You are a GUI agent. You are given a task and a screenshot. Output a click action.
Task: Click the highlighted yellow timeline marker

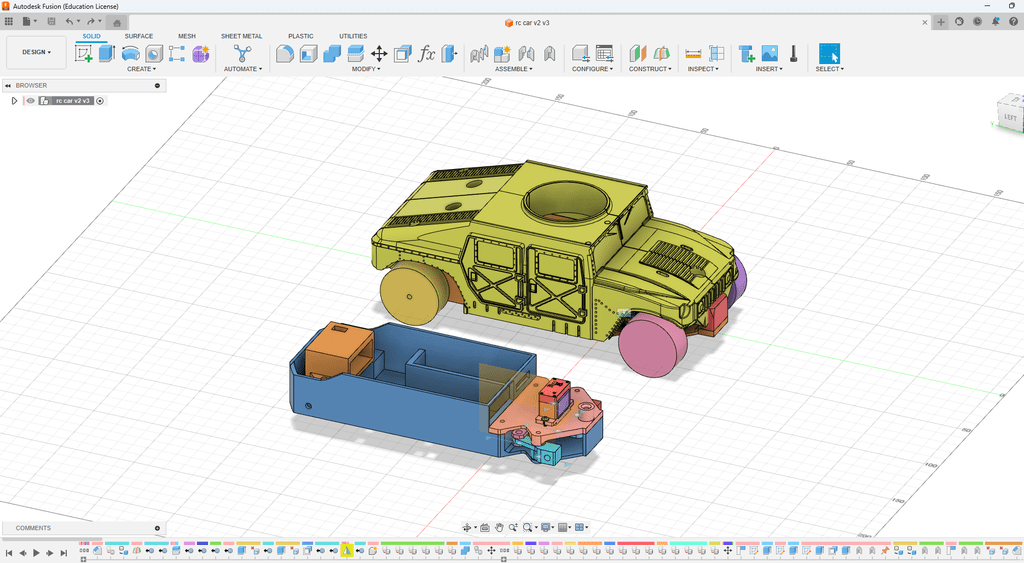[347, 551]
